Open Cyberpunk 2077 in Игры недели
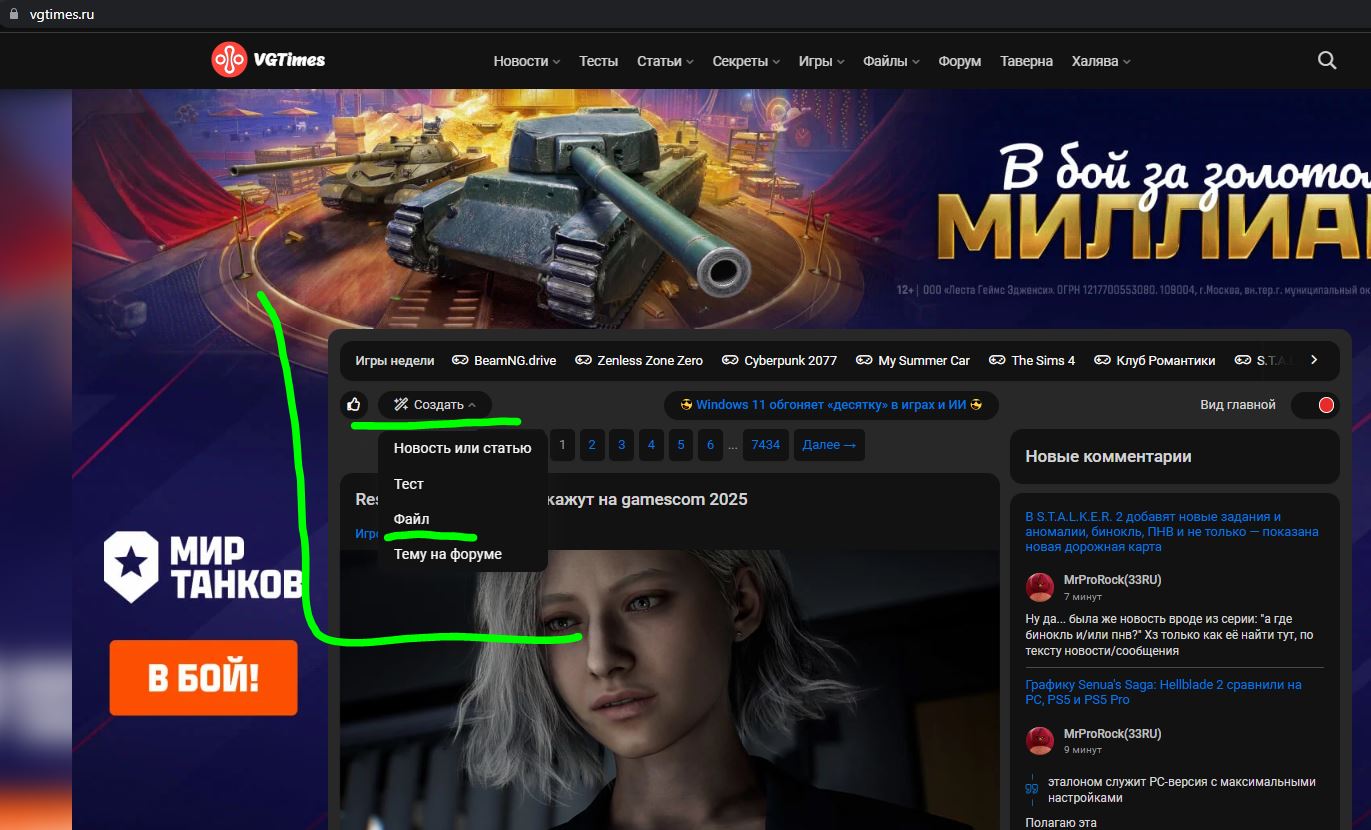Screen dimensions: 1371x830 [790, 361]
